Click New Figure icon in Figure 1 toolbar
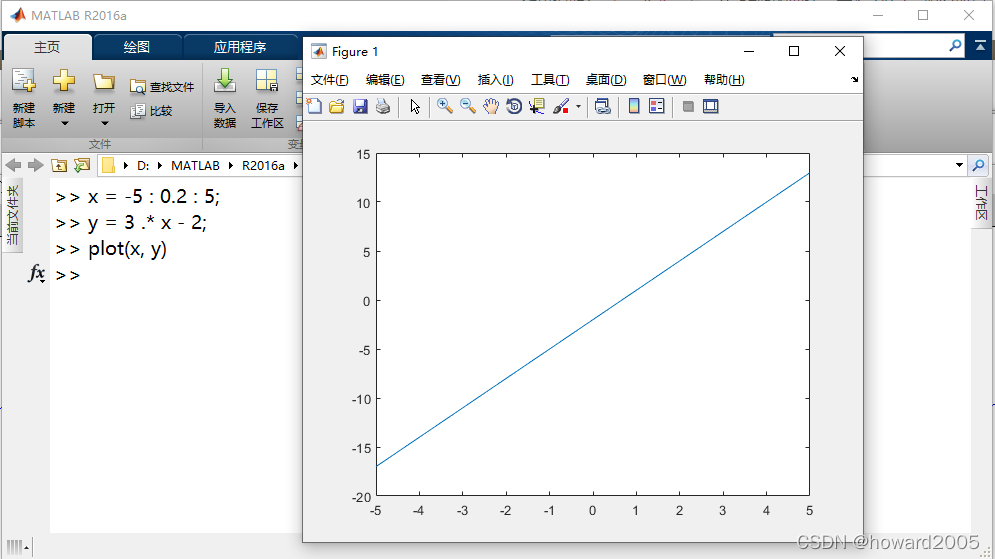The height and width of the screenshot is (559, 995). (x=314, y=106)
